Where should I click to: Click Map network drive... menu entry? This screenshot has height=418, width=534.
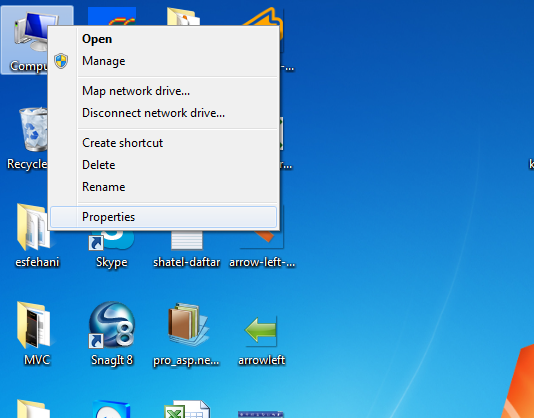(x=163, y=91)
